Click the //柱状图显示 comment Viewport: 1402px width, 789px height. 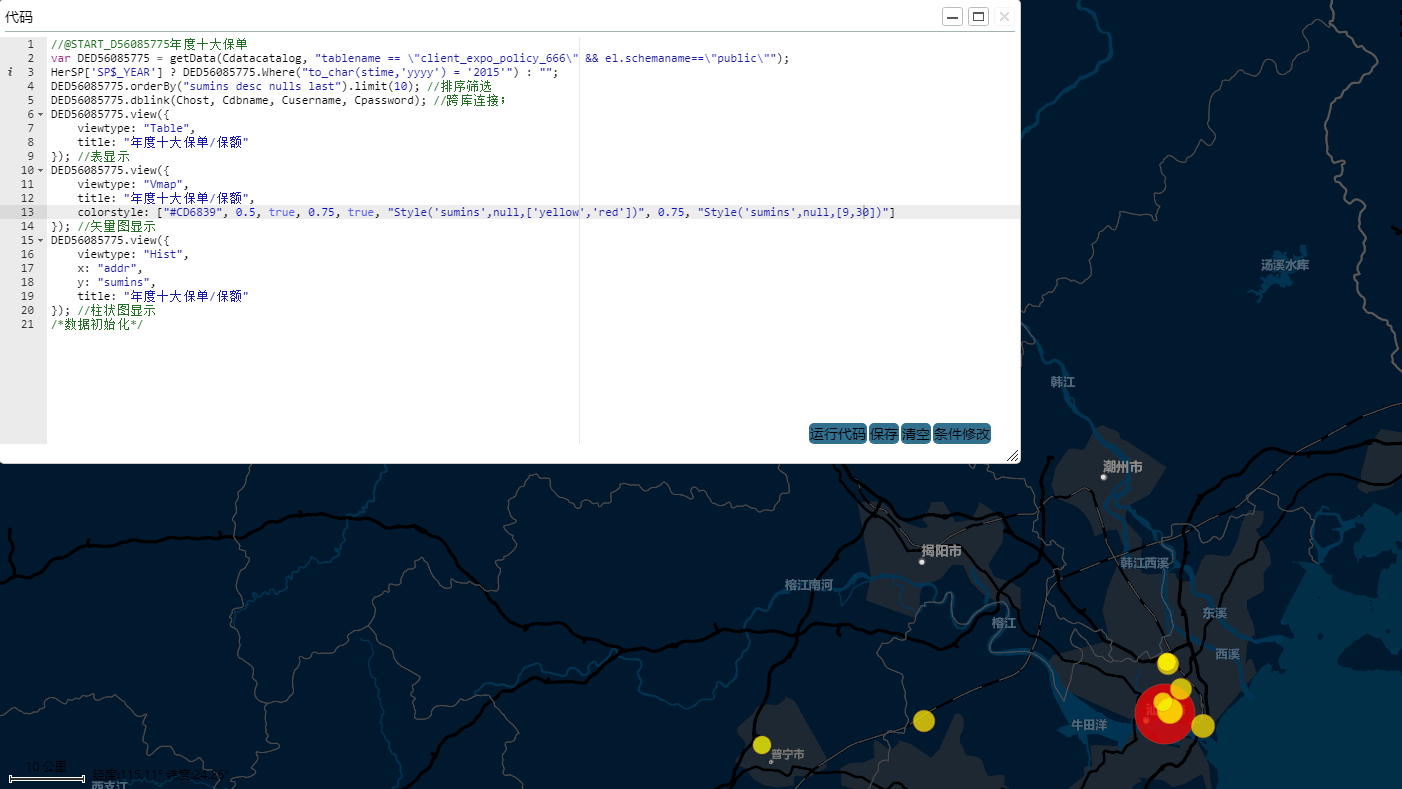[116, 310]
